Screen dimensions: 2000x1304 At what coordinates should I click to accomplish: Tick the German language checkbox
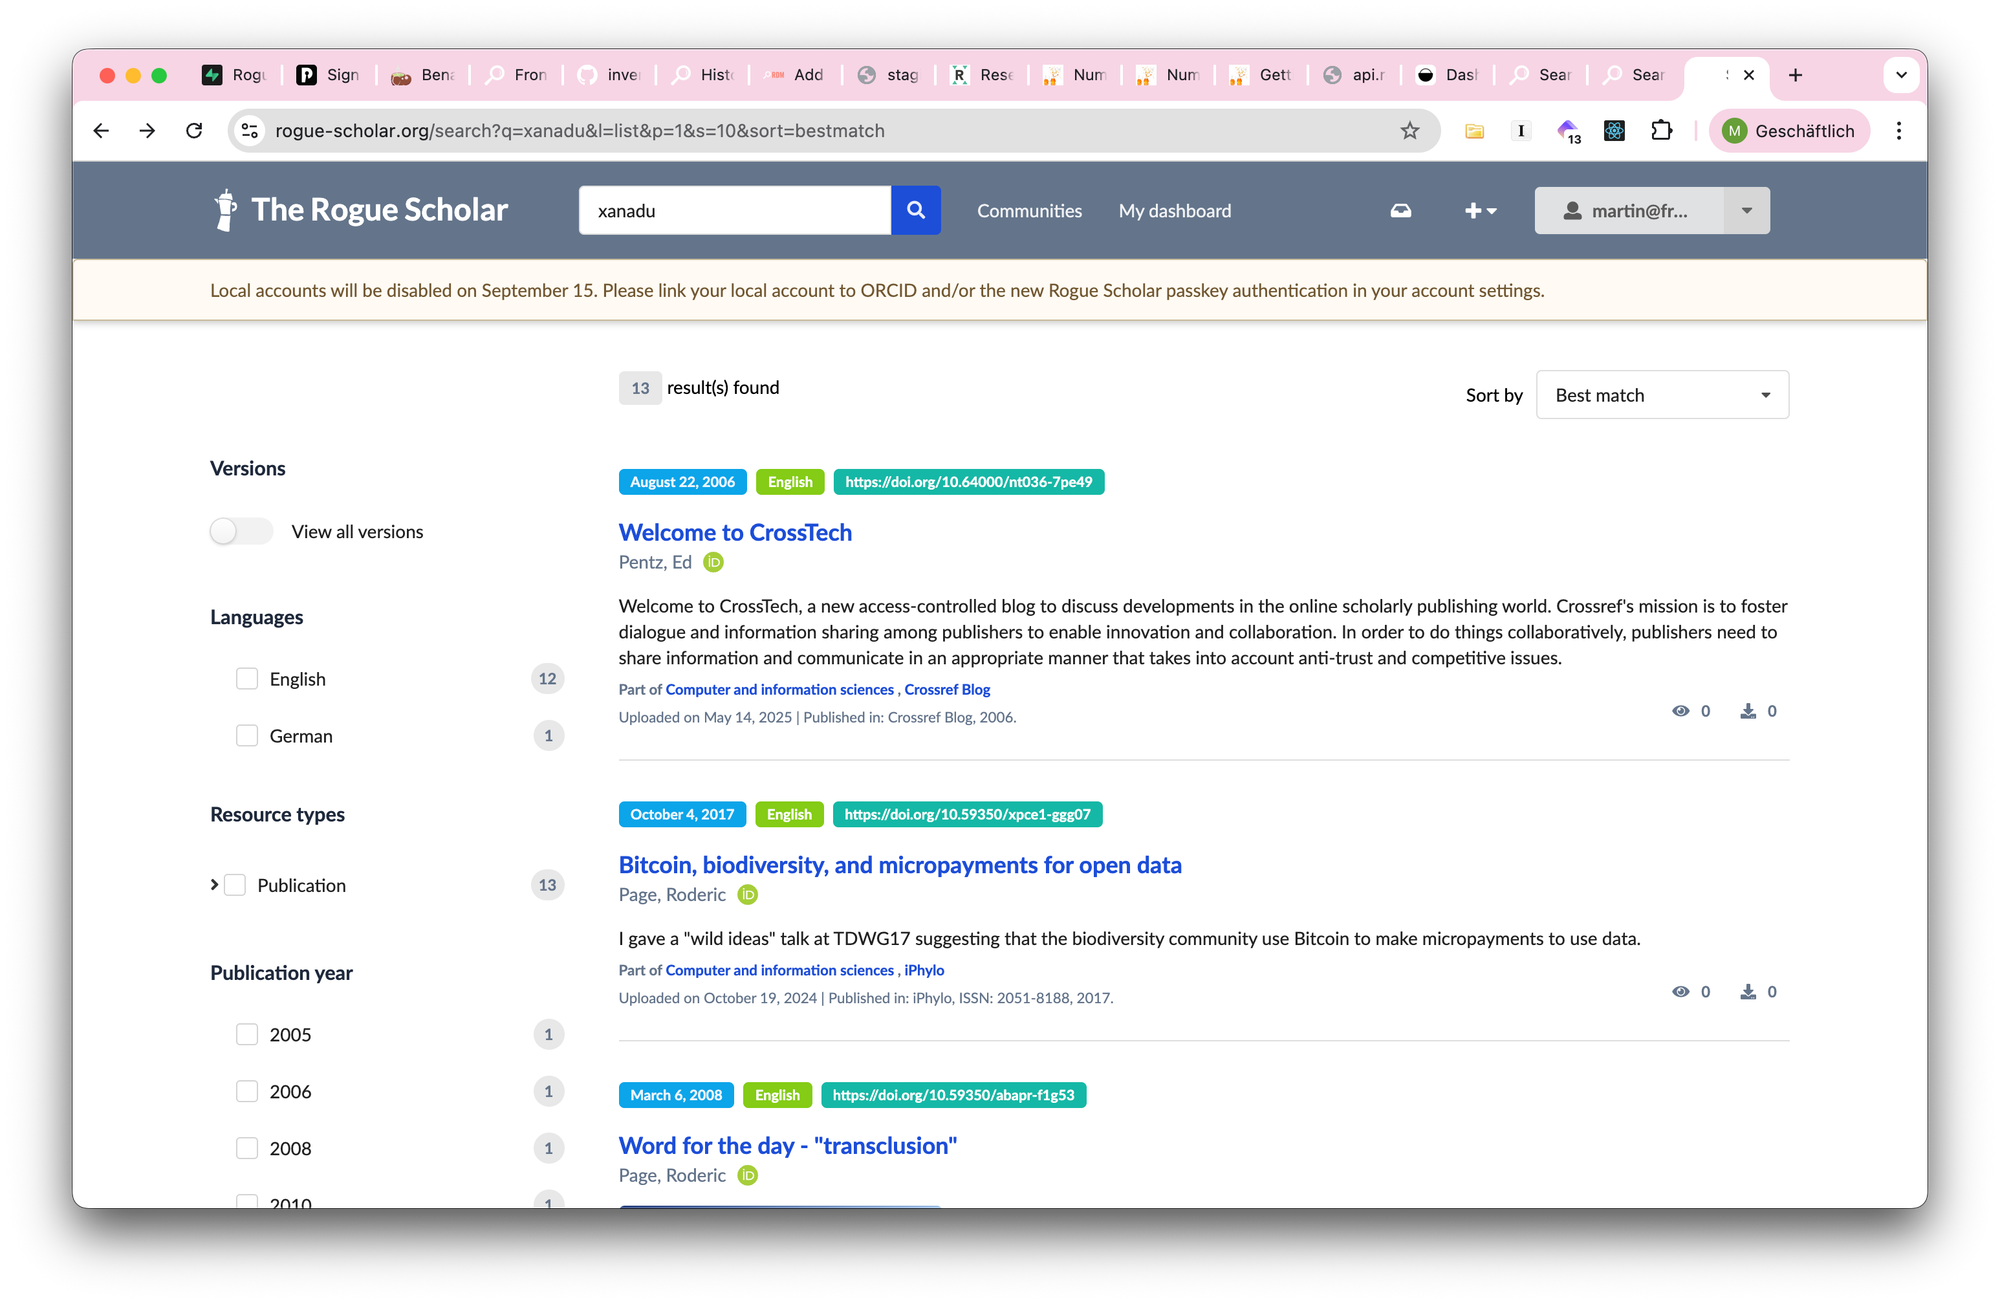247,736
